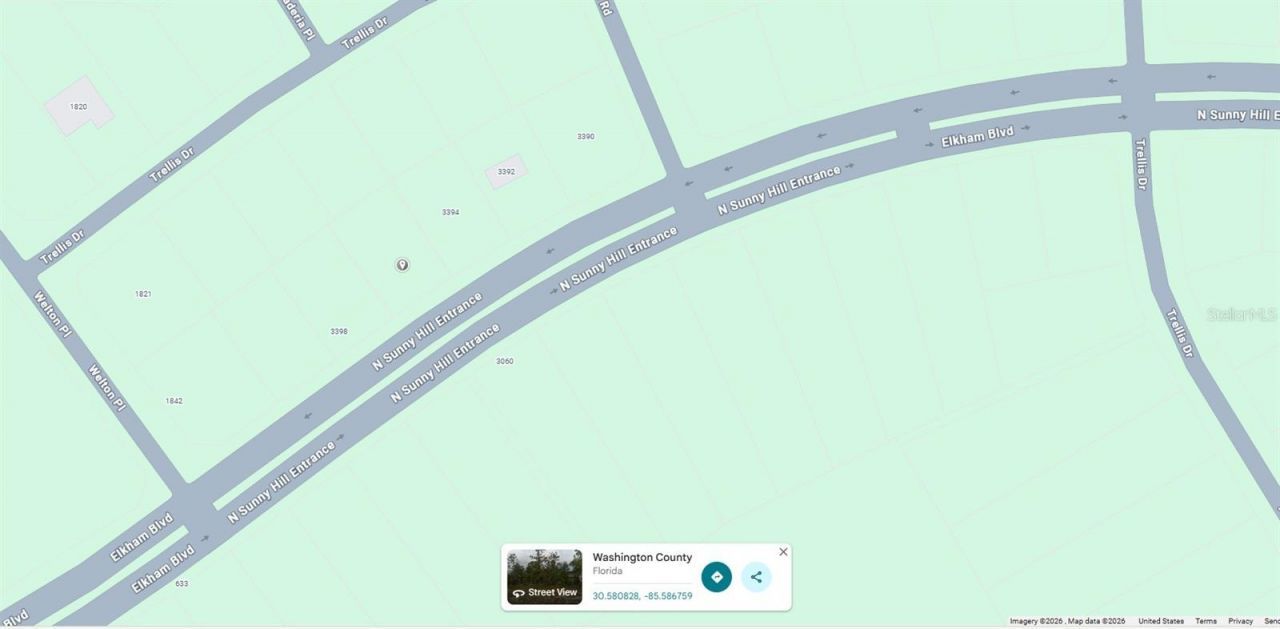Click the address label 3390
The image size is (1280, 629).
pos(586,136)
